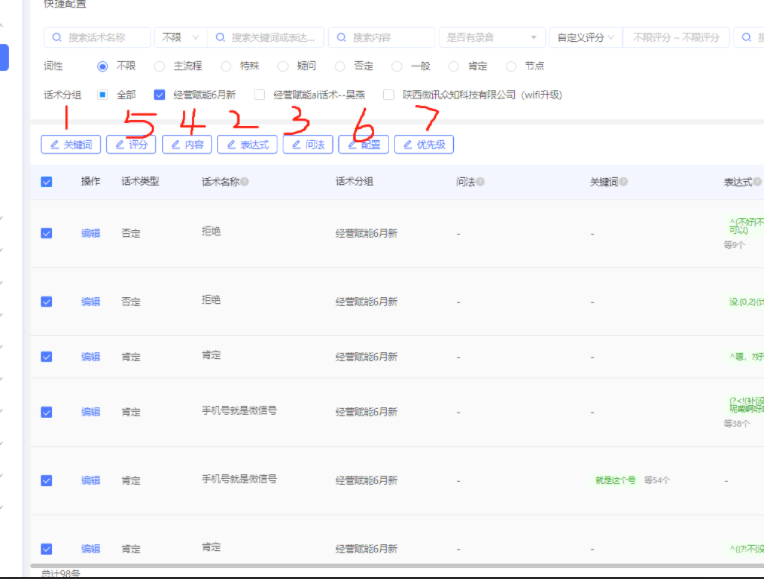Open the 不限 dropdown beside the name search
The image size is (764, 579).
coord(178,37)
